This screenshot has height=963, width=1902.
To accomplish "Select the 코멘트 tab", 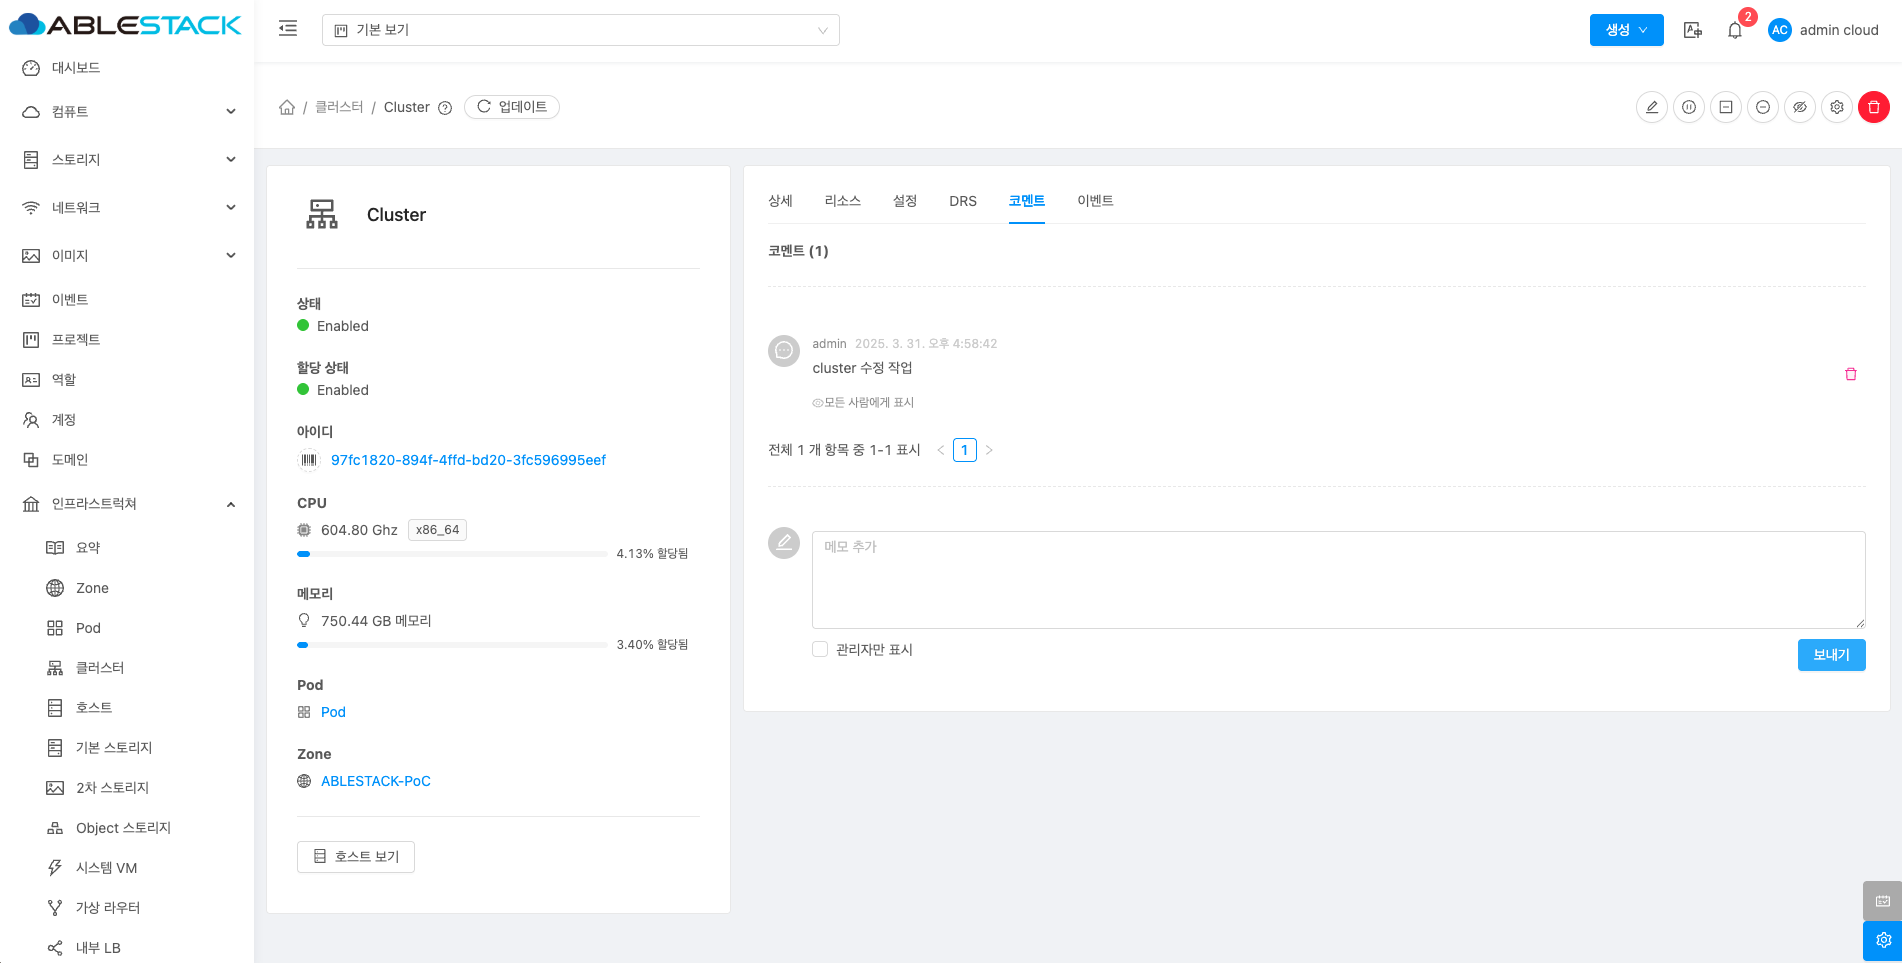I will (1027, 201).
